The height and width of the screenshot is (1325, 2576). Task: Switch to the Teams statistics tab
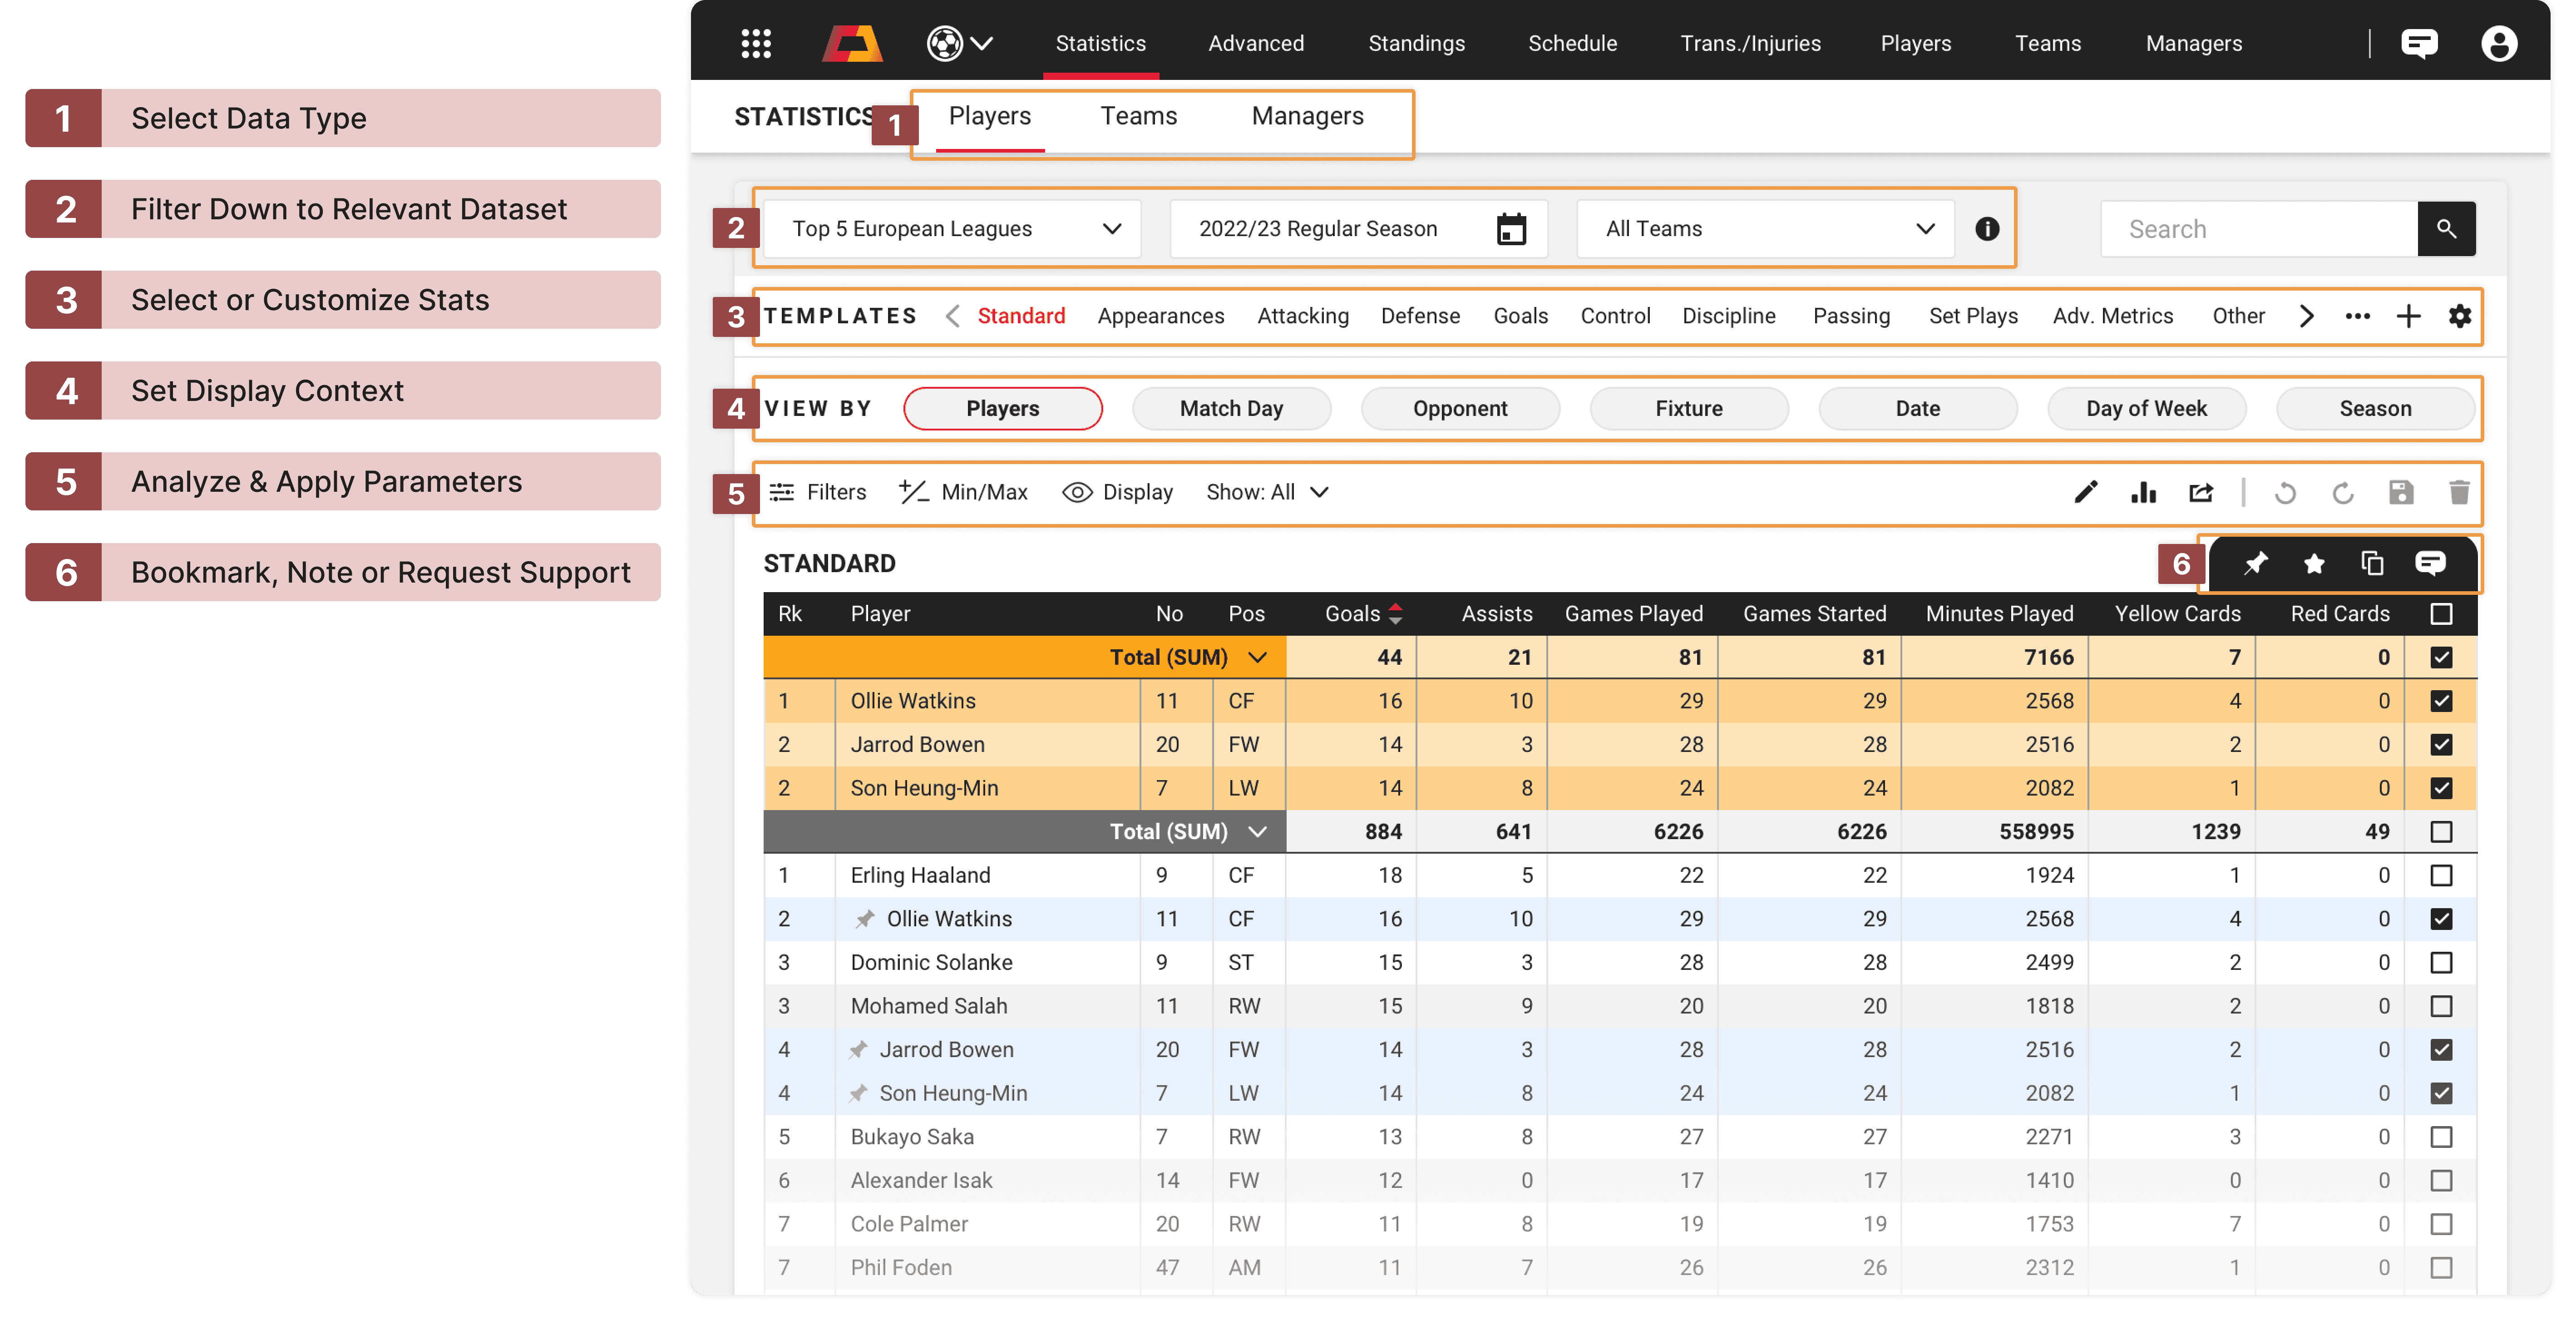click(x=1138, y=116)
